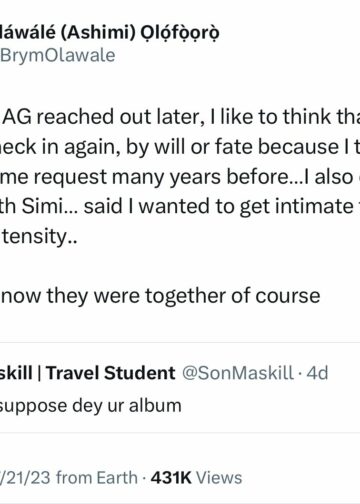360x504 pixels.
Task: Click the 'from Earth' location text
Action: click(97, 478)
